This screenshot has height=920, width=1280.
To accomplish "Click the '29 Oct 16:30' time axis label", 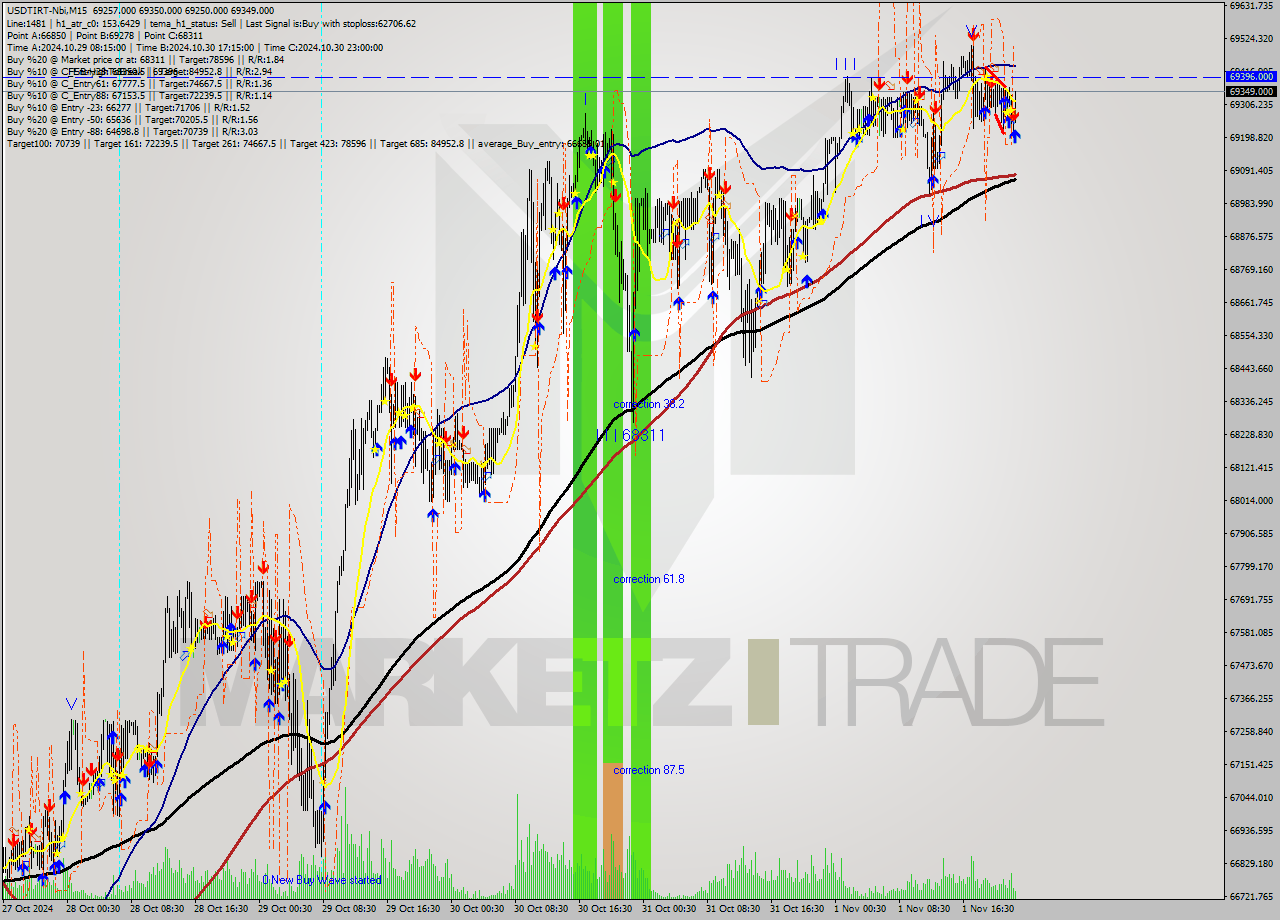I will pyautogui.click(x=414, y=909).
